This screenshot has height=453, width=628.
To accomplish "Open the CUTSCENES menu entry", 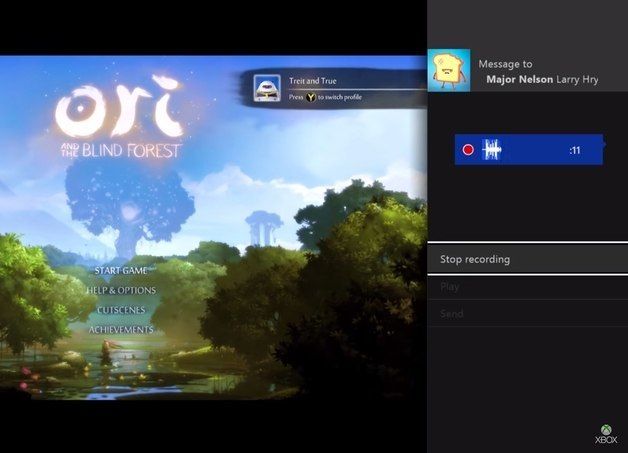I will (x=121, y=310).
